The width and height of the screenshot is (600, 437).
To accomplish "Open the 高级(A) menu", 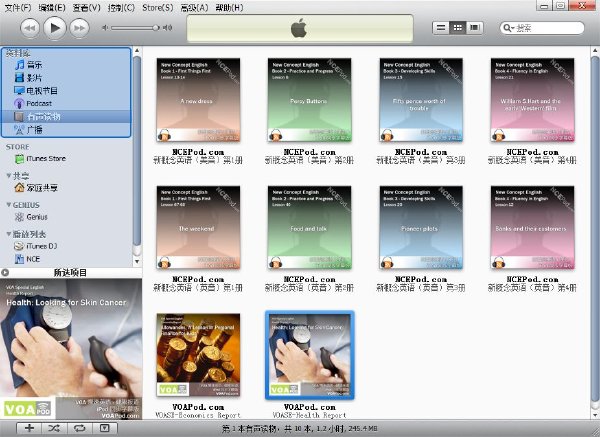I will click(x=194, y=7).
